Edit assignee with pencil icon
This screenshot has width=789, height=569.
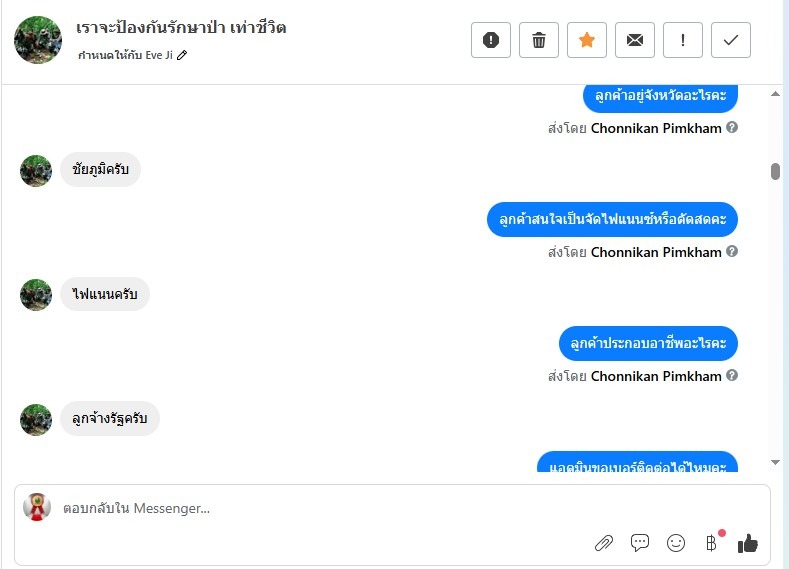coord(182,55)
